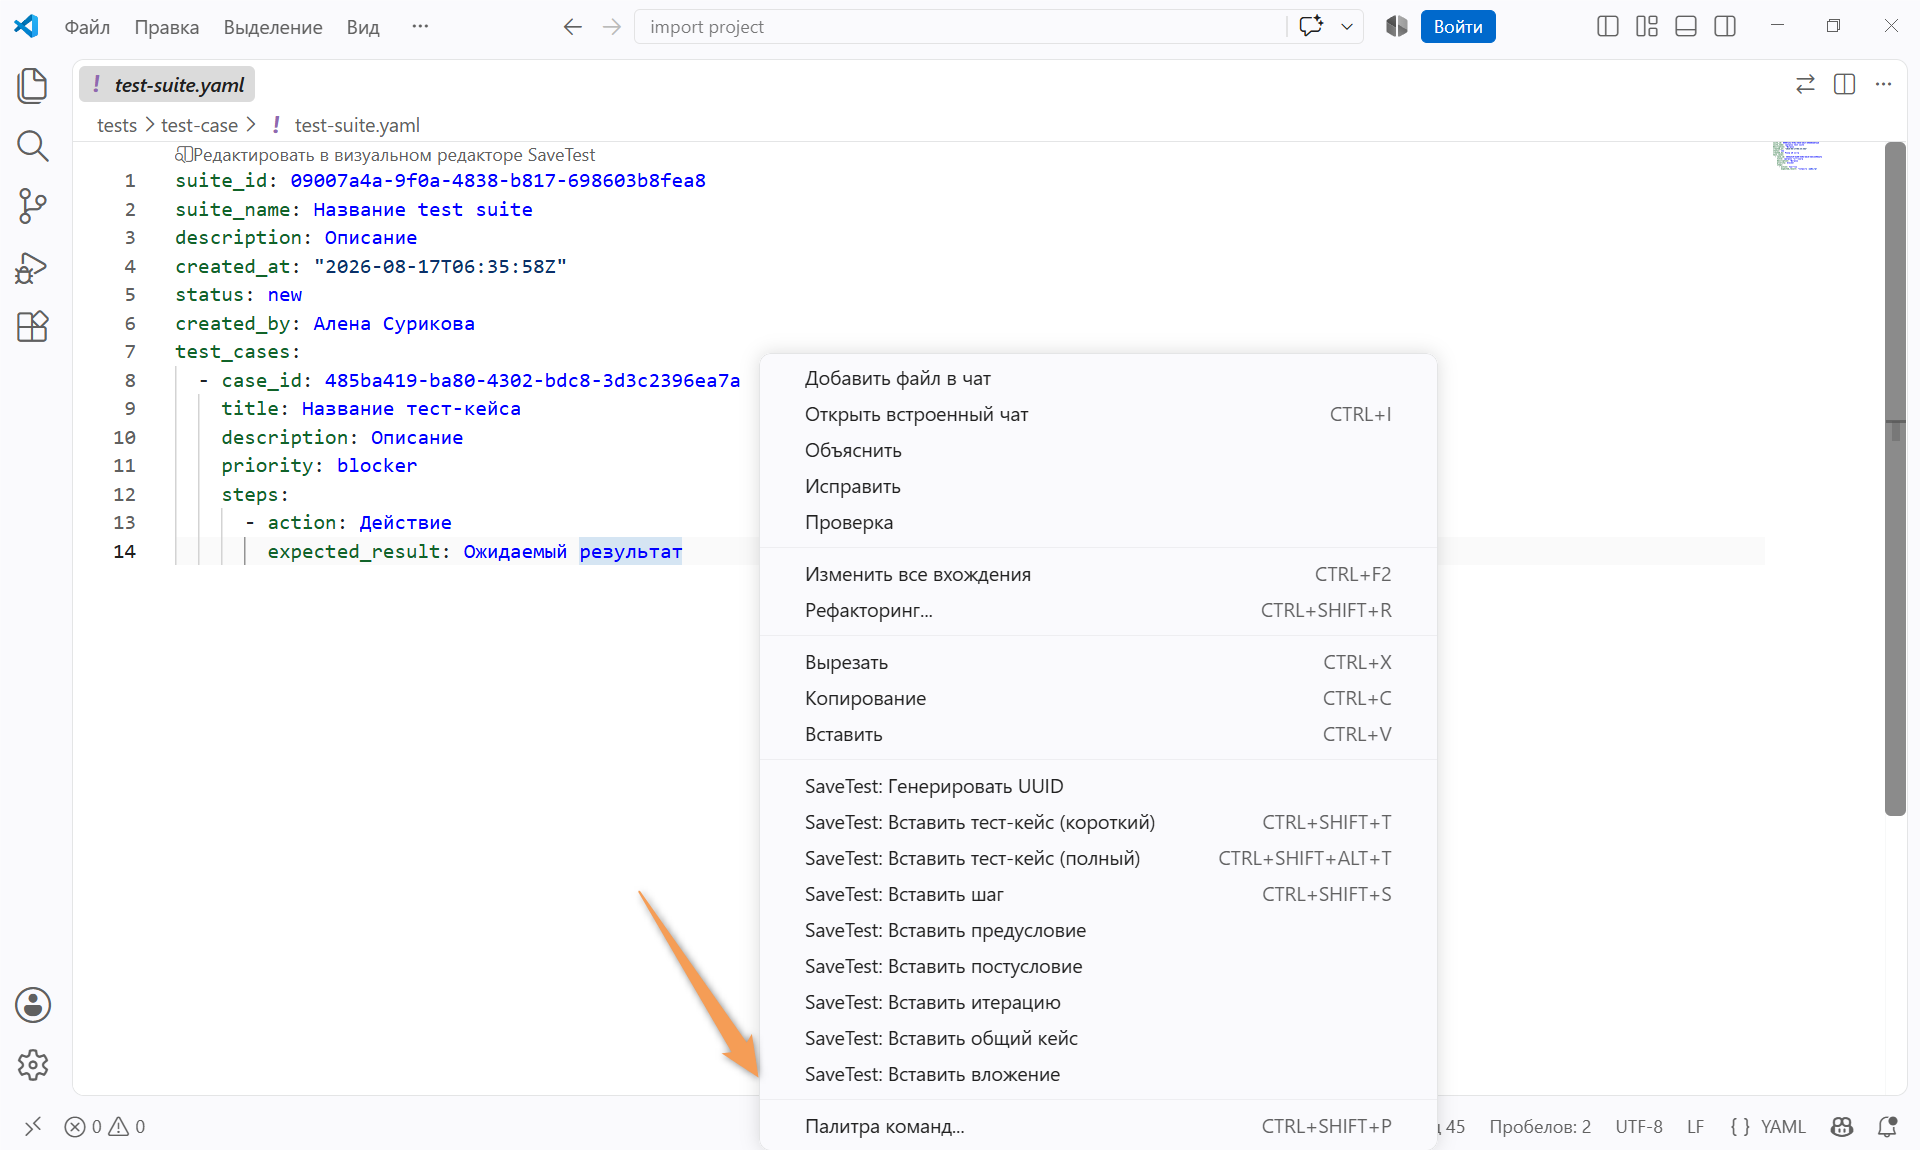
Task: Open remote window indicator in status bar
Action: point(33,1127)
